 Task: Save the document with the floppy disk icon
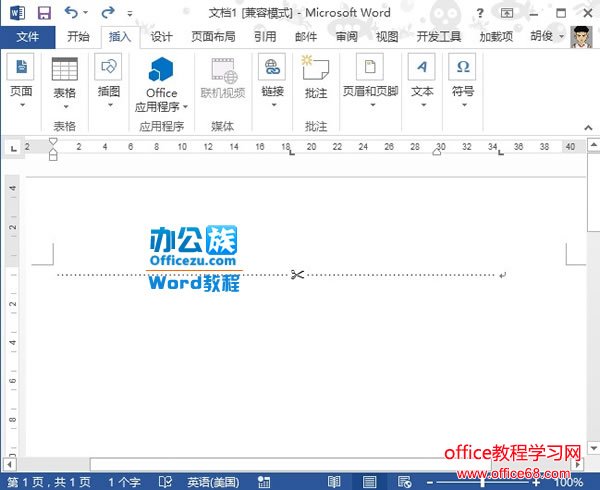click(44, 13)
